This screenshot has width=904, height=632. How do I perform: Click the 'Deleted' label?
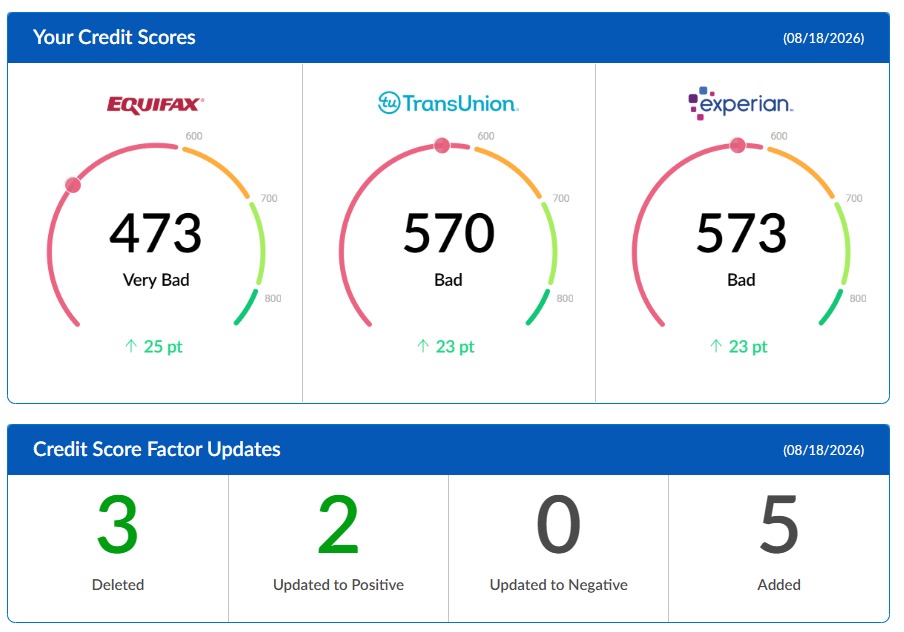tap(118, 585)
